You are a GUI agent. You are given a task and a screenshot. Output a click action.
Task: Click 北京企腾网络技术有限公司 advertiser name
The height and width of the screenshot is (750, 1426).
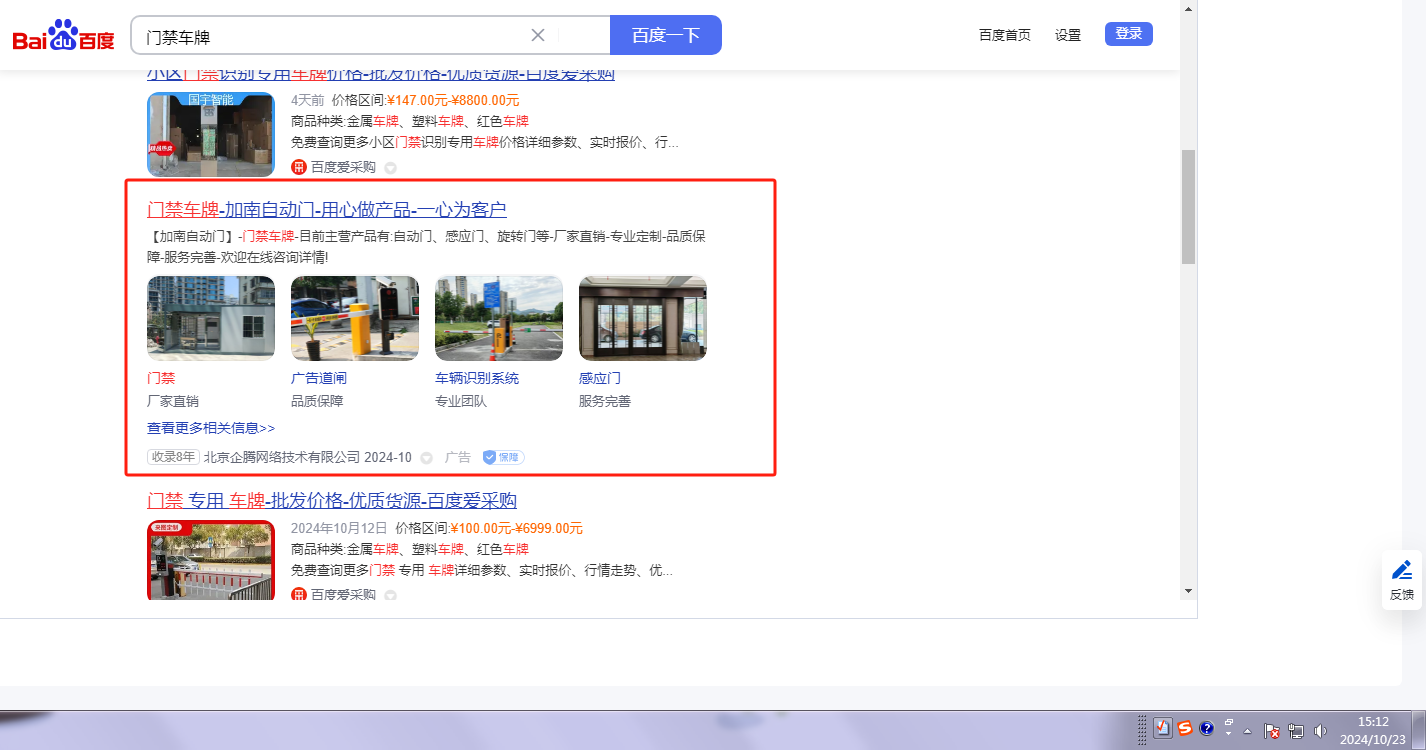(x=282, y=457)
